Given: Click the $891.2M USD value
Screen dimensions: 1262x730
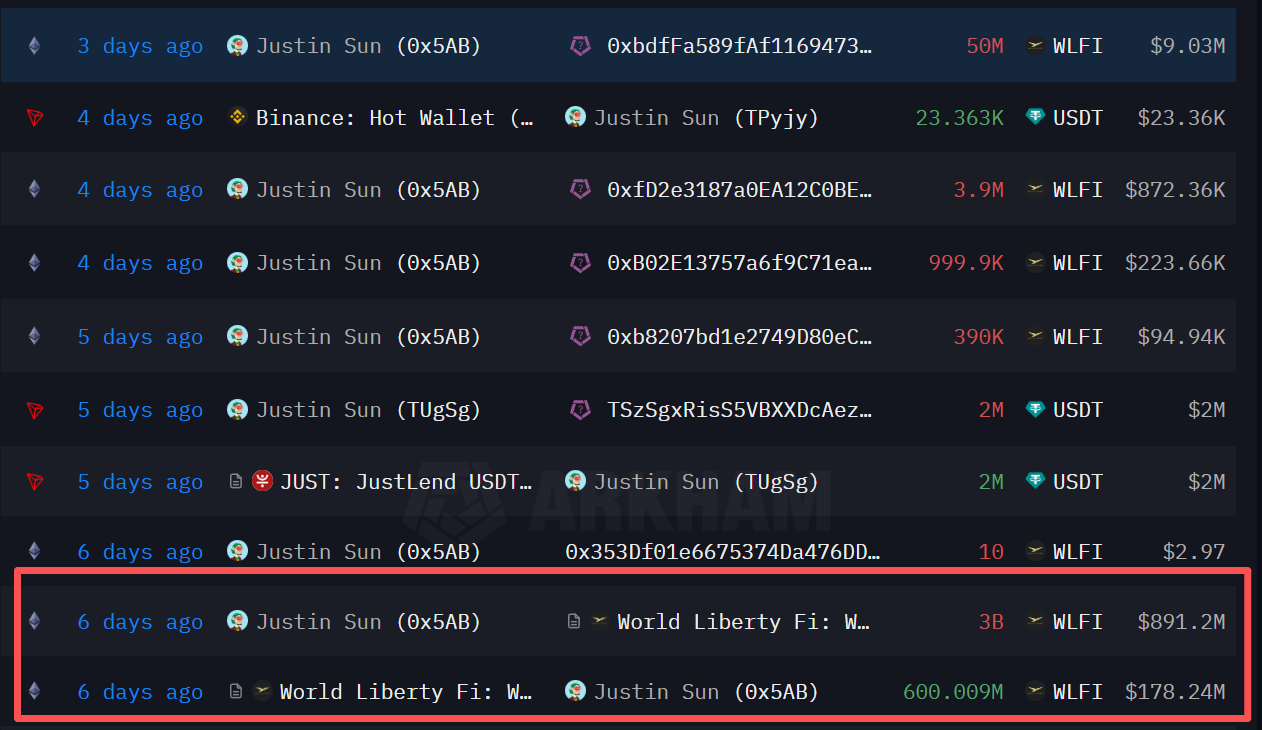Looking at the screenshot, I should tap(1181, 621).
